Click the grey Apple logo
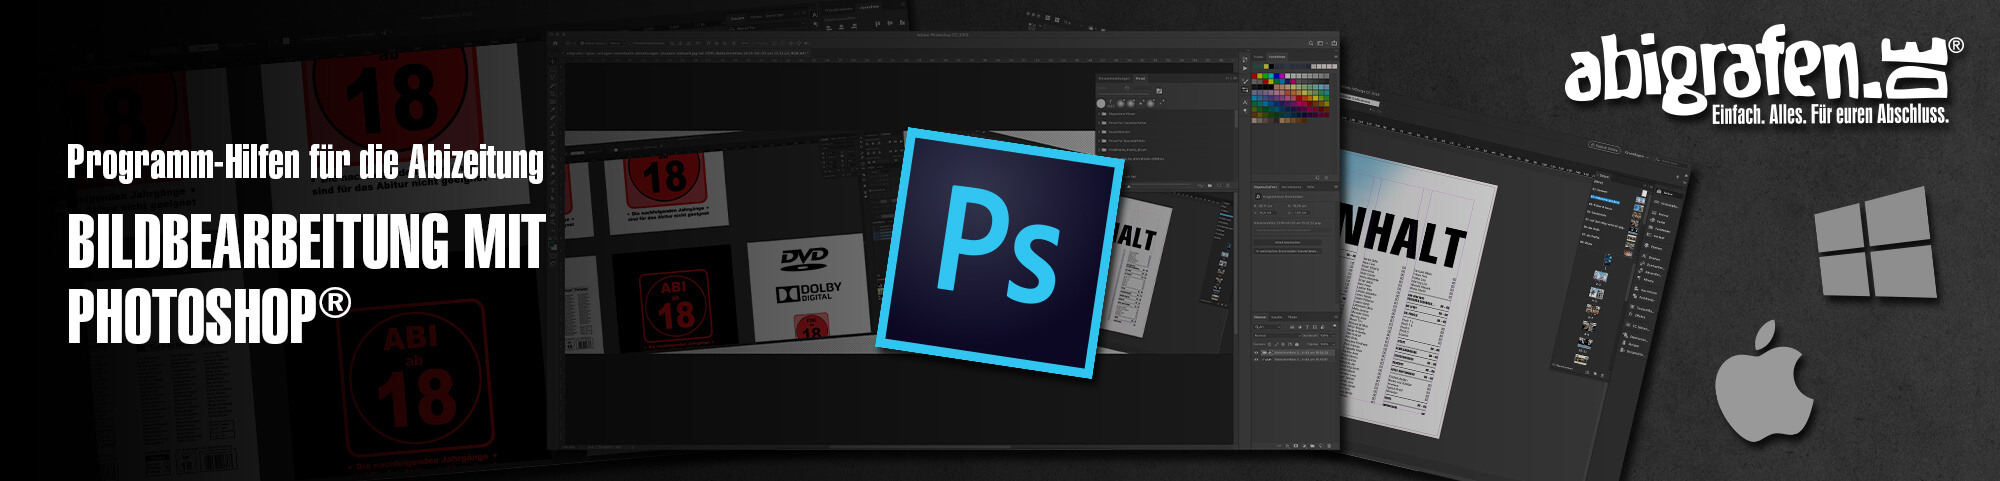The image size is (2000, 481). (x=1764, y=381)
